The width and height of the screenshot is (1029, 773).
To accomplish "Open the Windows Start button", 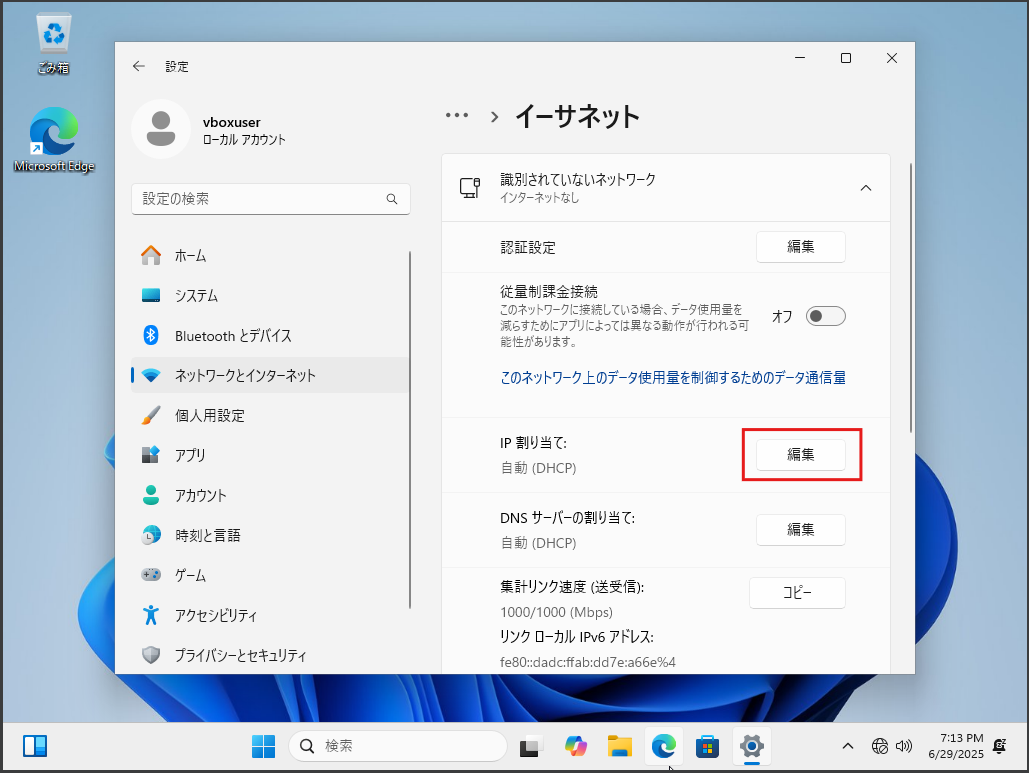I will click(x=263, y=746).
